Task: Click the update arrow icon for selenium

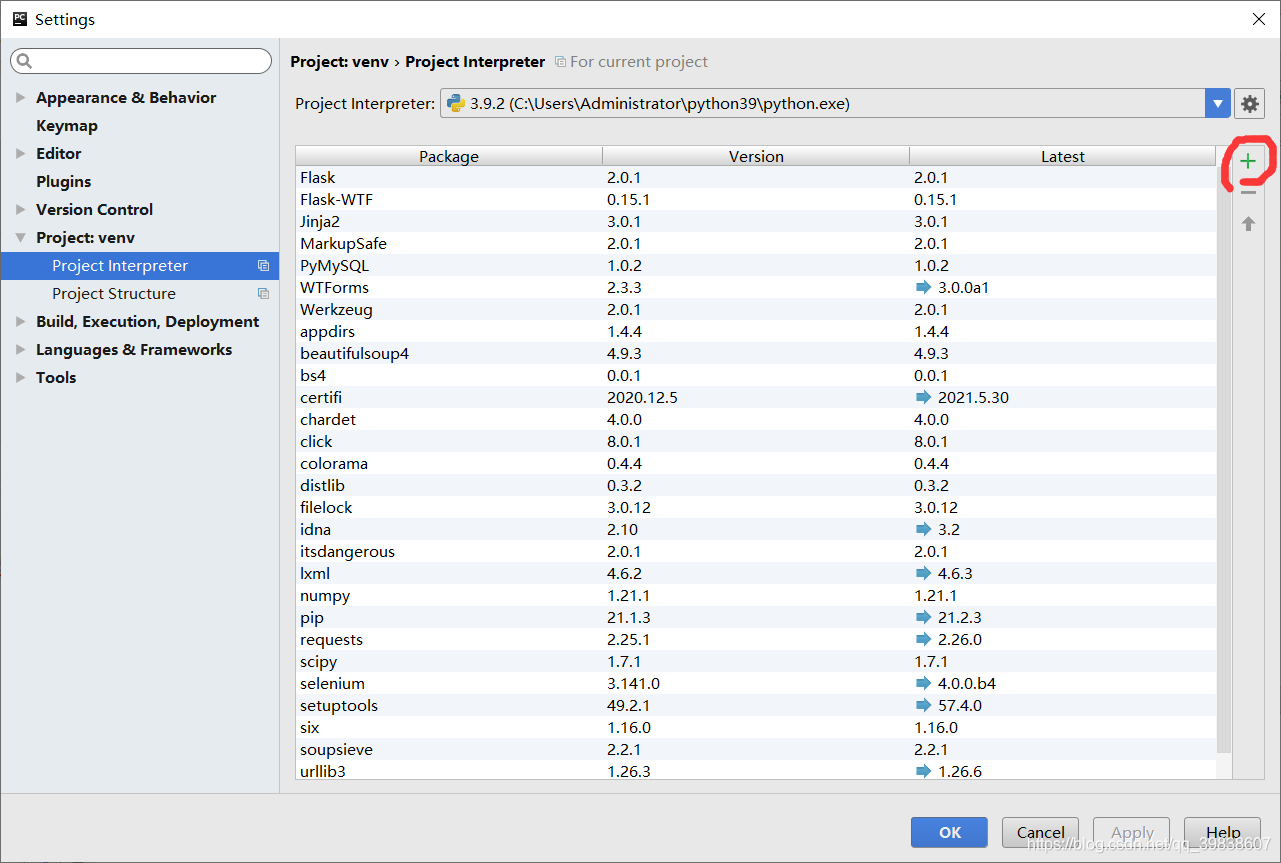Action: pos(923,683)
